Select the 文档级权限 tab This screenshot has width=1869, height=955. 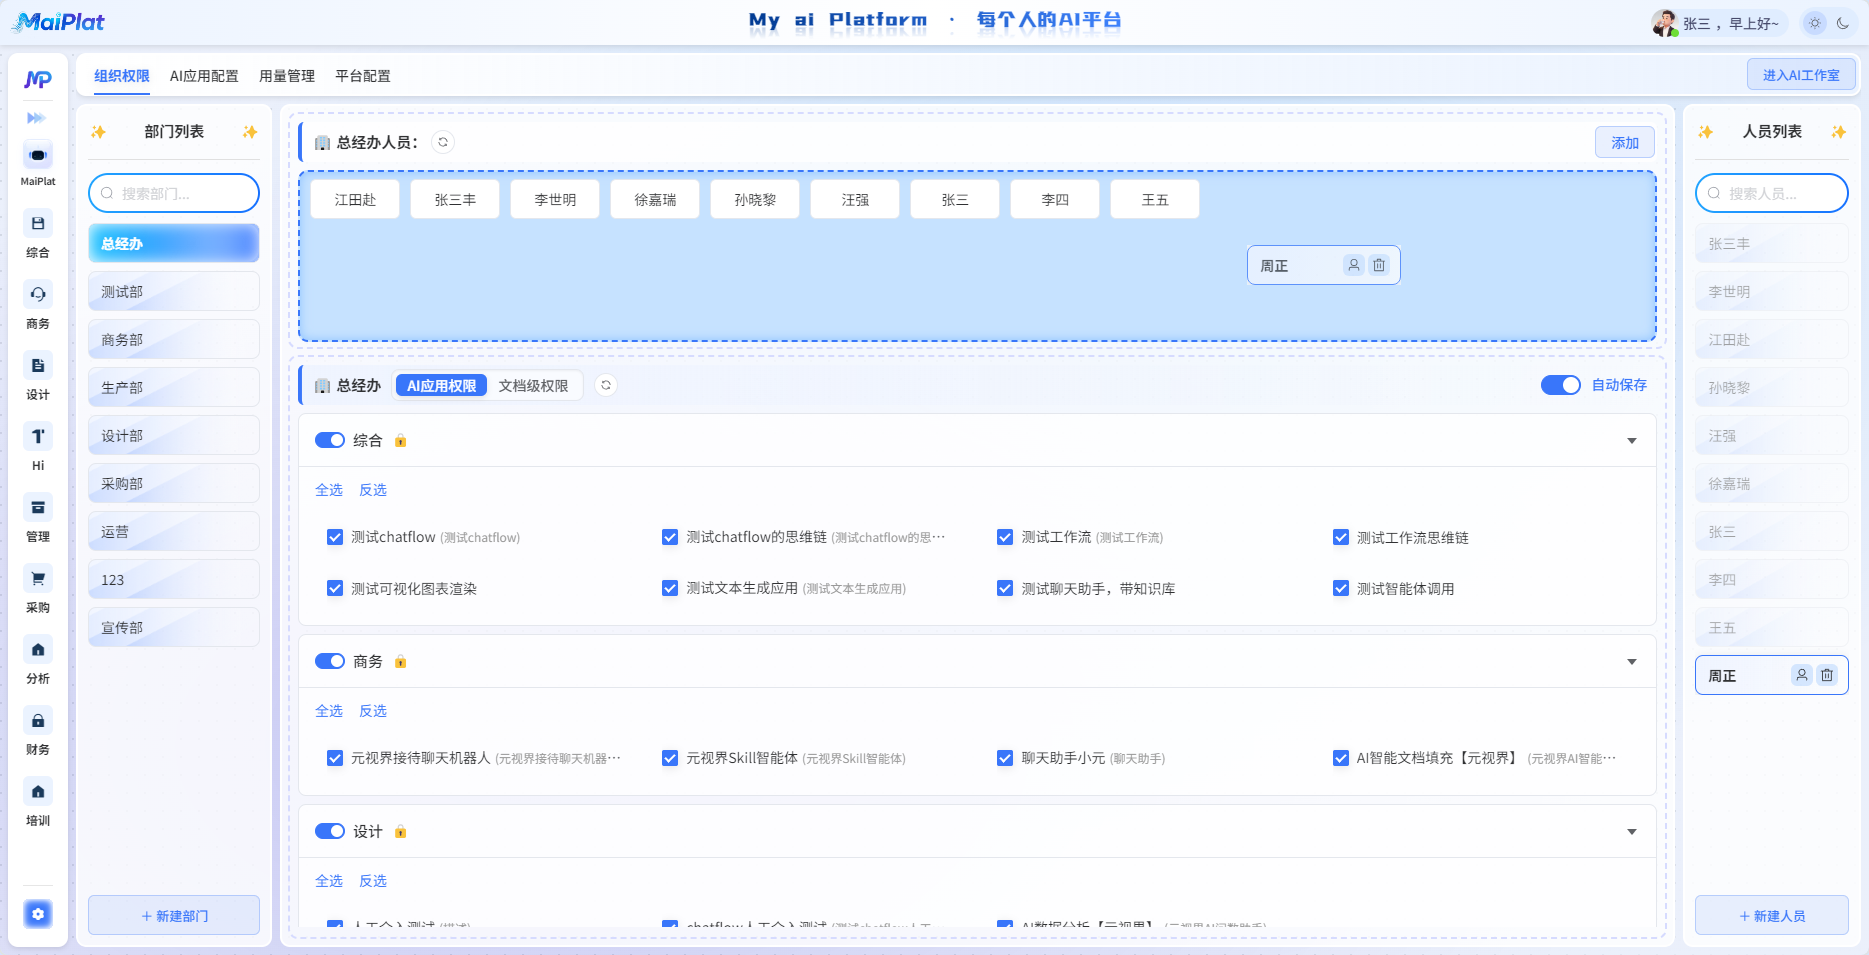[533, 385]
